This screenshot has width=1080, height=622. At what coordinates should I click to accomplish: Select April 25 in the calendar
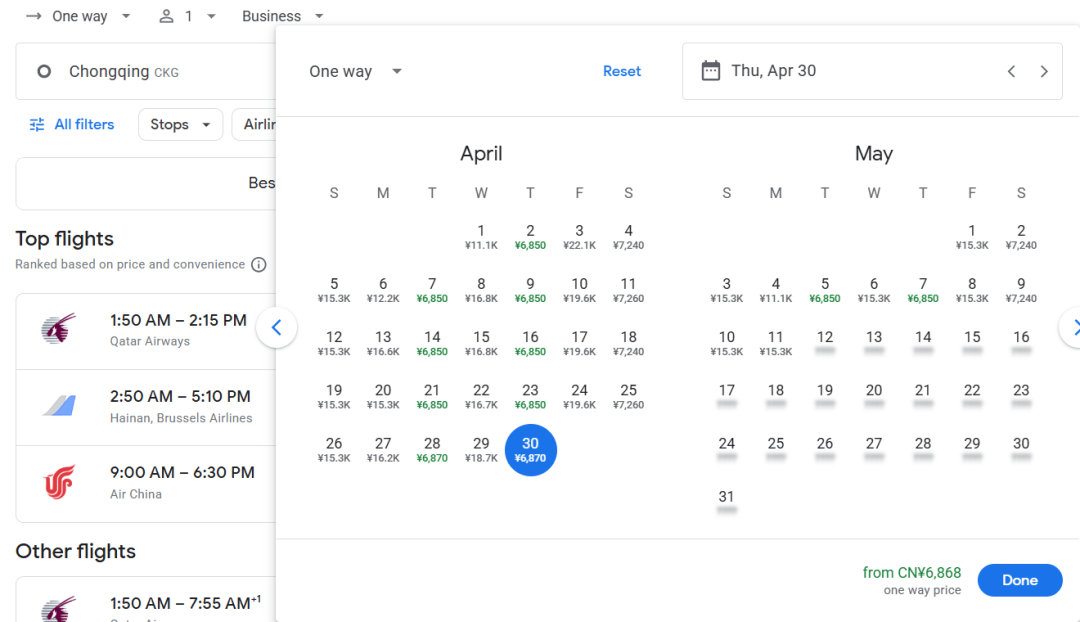click(628, 396)
